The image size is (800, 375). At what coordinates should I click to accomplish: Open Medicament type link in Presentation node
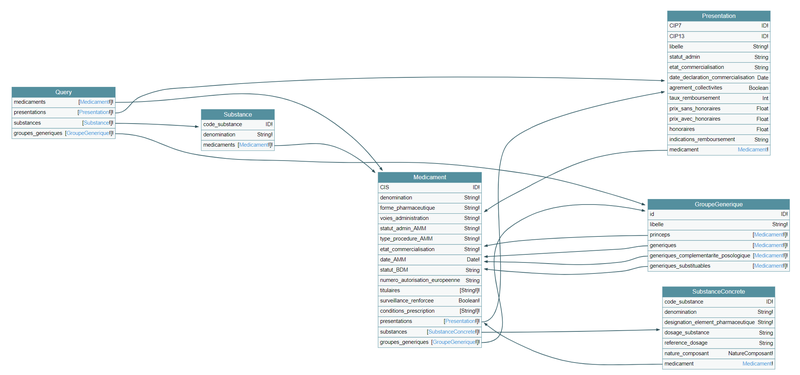pos(752,150)
